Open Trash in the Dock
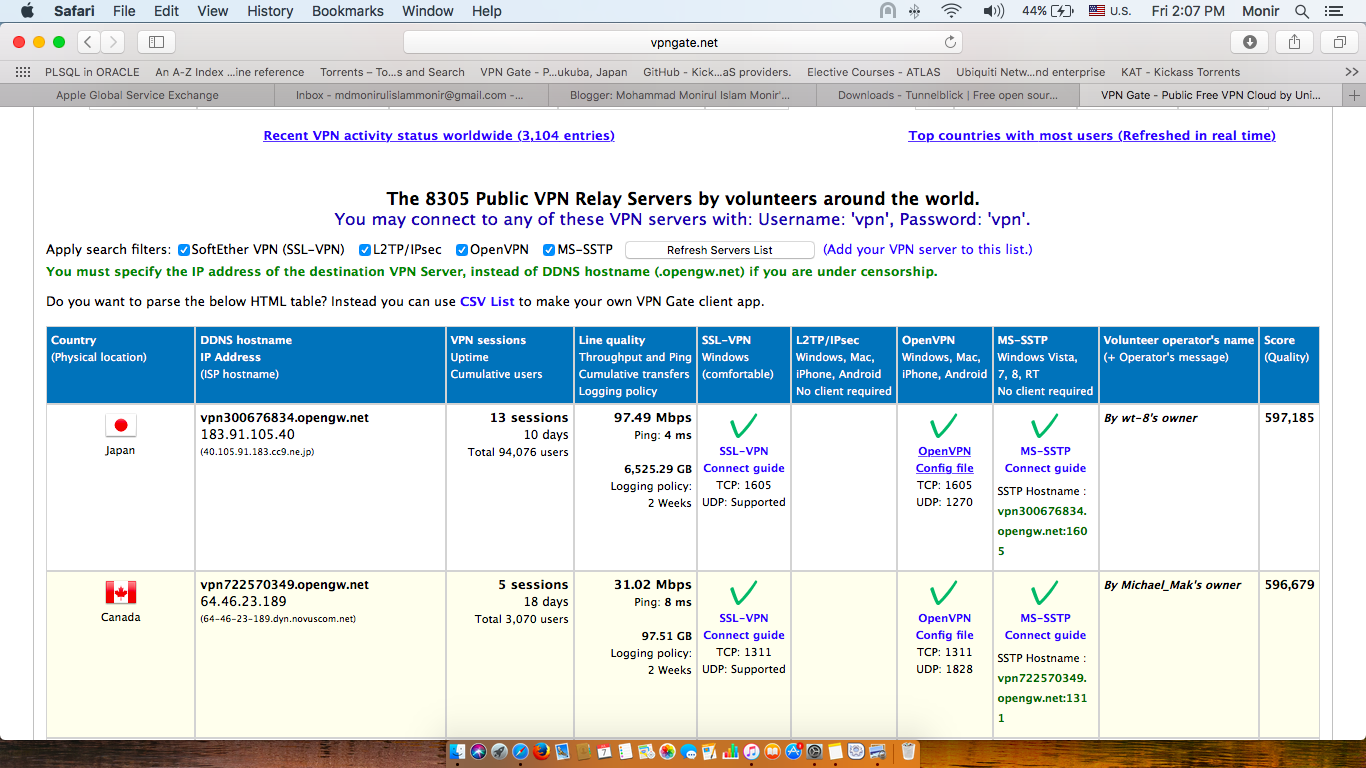Viewport: 1366px width, 768px height. pyautogui.click(x=908, y=752)
